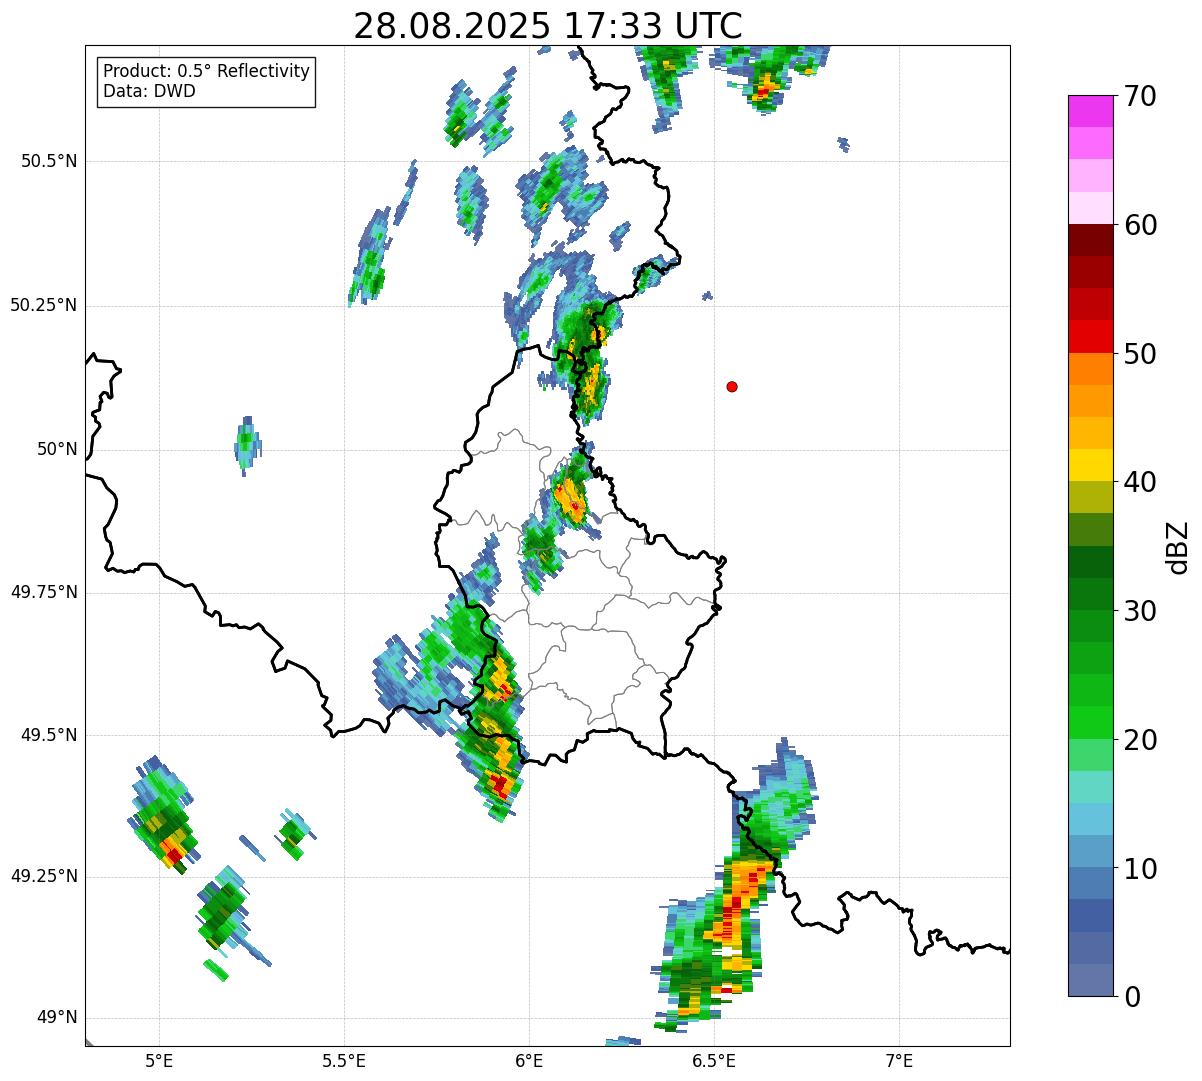Click the "49°N" latitude label
Image resolution: width=1202 pixels, height=1081 pixels.
click(x=57, y=1018)
